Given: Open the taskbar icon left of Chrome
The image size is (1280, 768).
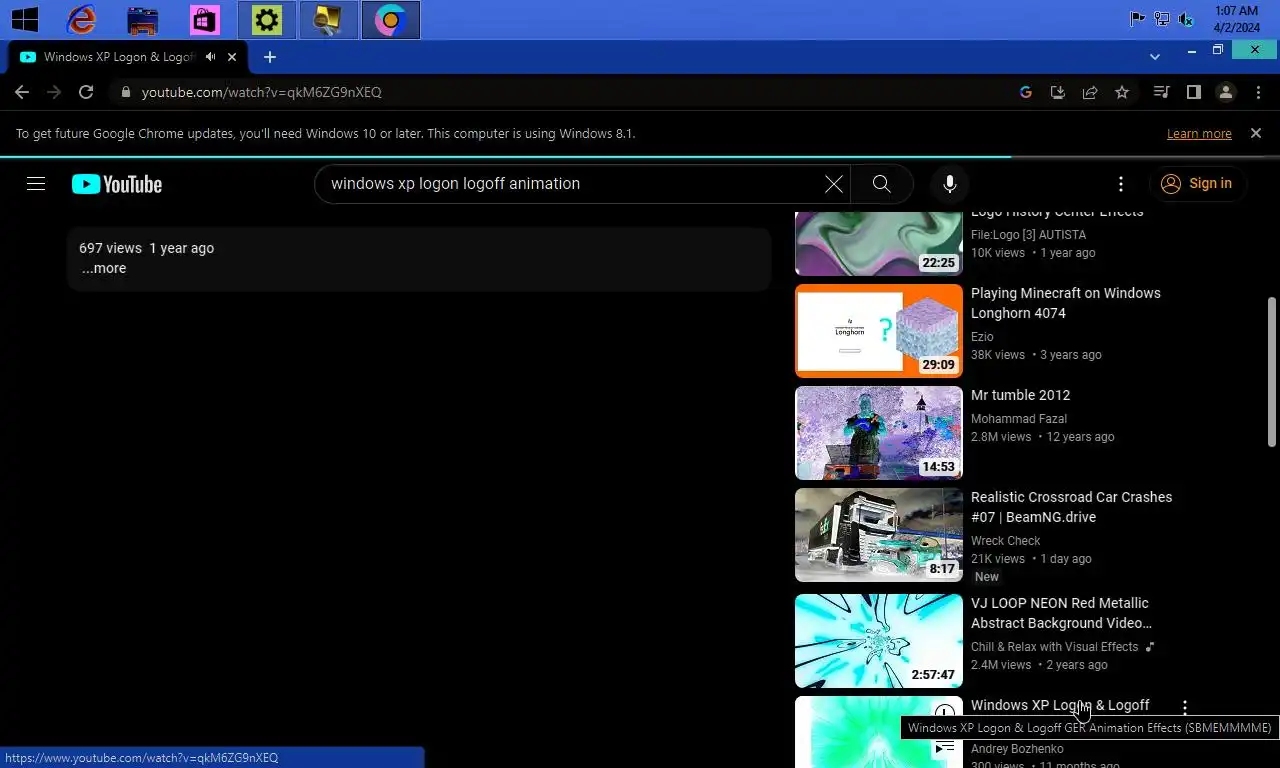Looking at the screenshot, I should pyautogui.click(x=328, y=19).
